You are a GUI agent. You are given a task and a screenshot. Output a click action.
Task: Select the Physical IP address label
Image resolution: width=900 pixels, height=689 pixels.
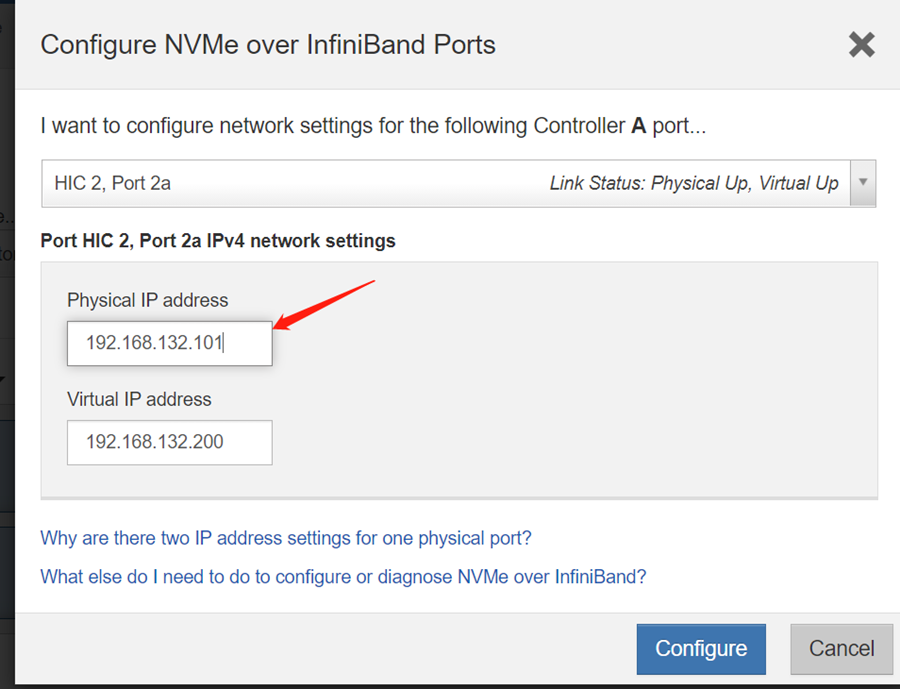pyautogui.click(x=148, y=300)
